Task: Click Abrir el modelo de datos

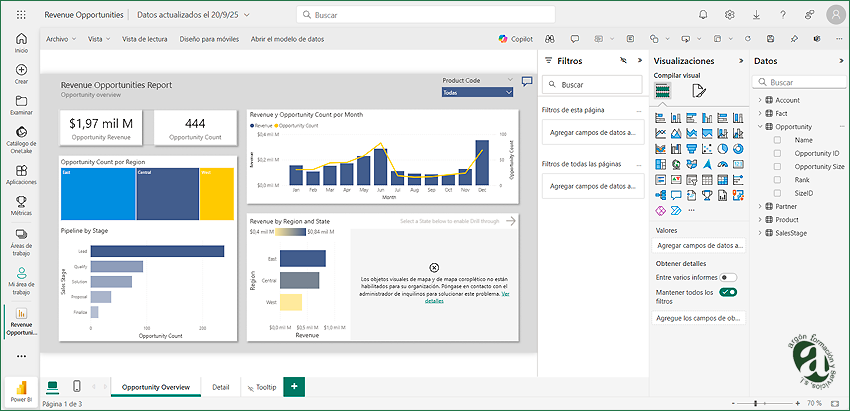Action: (287, 39)
